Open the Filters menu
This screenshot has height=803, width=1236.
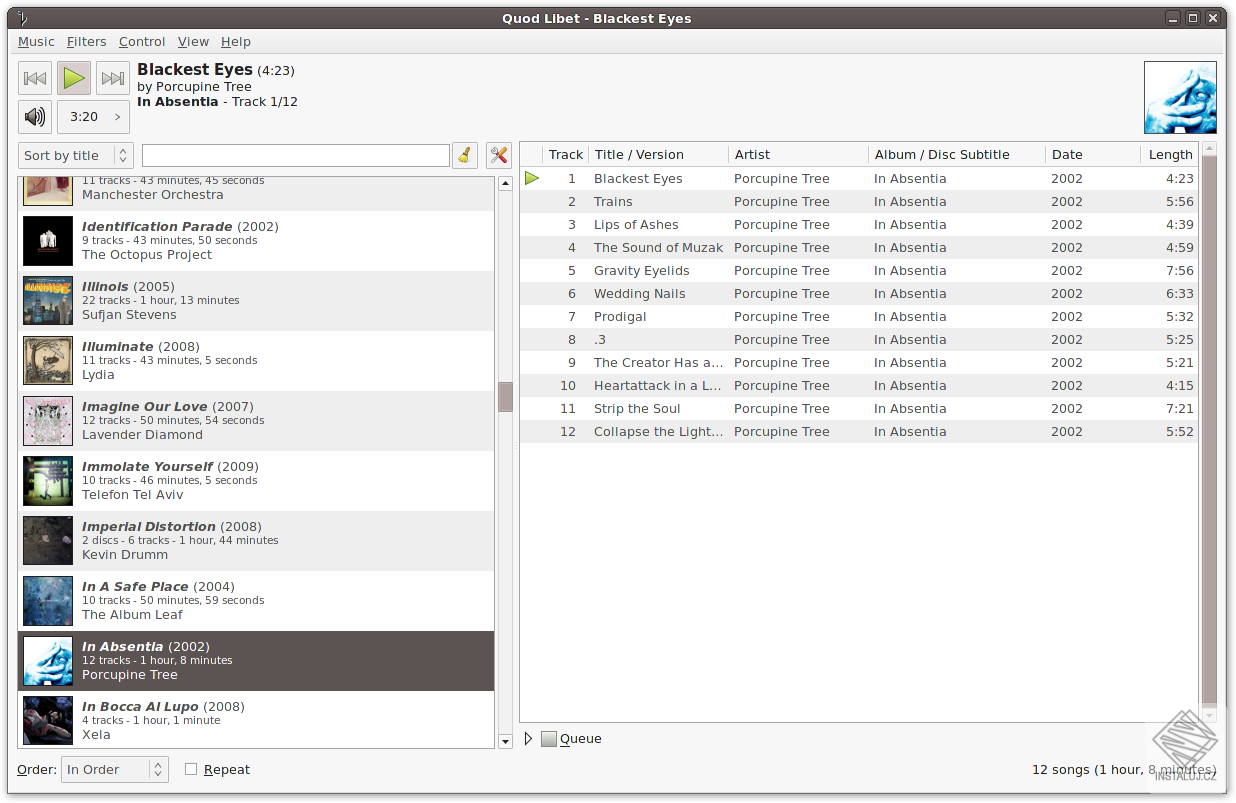pyautogui.click(x=87, y=41)
